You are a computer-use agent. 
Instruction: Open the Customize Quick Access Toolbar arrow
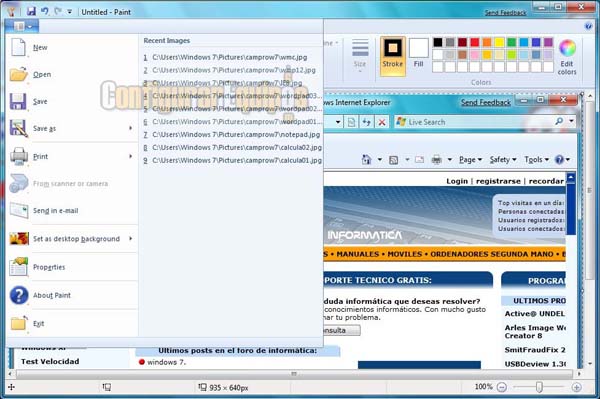pyautogui.click(x=70, y=12)
